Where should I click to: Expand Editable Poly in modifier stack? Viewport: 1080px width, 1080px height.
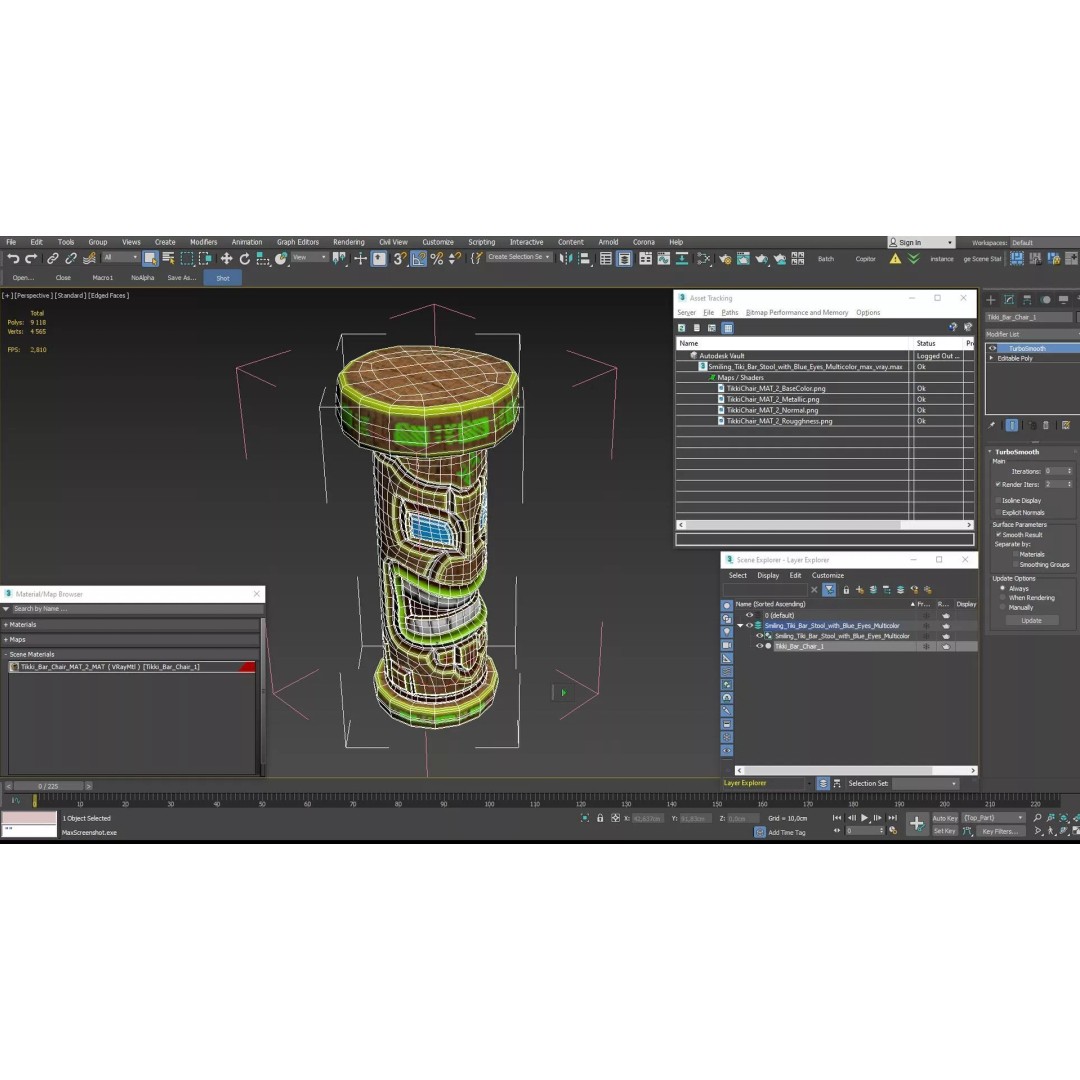tap(992, 358)
